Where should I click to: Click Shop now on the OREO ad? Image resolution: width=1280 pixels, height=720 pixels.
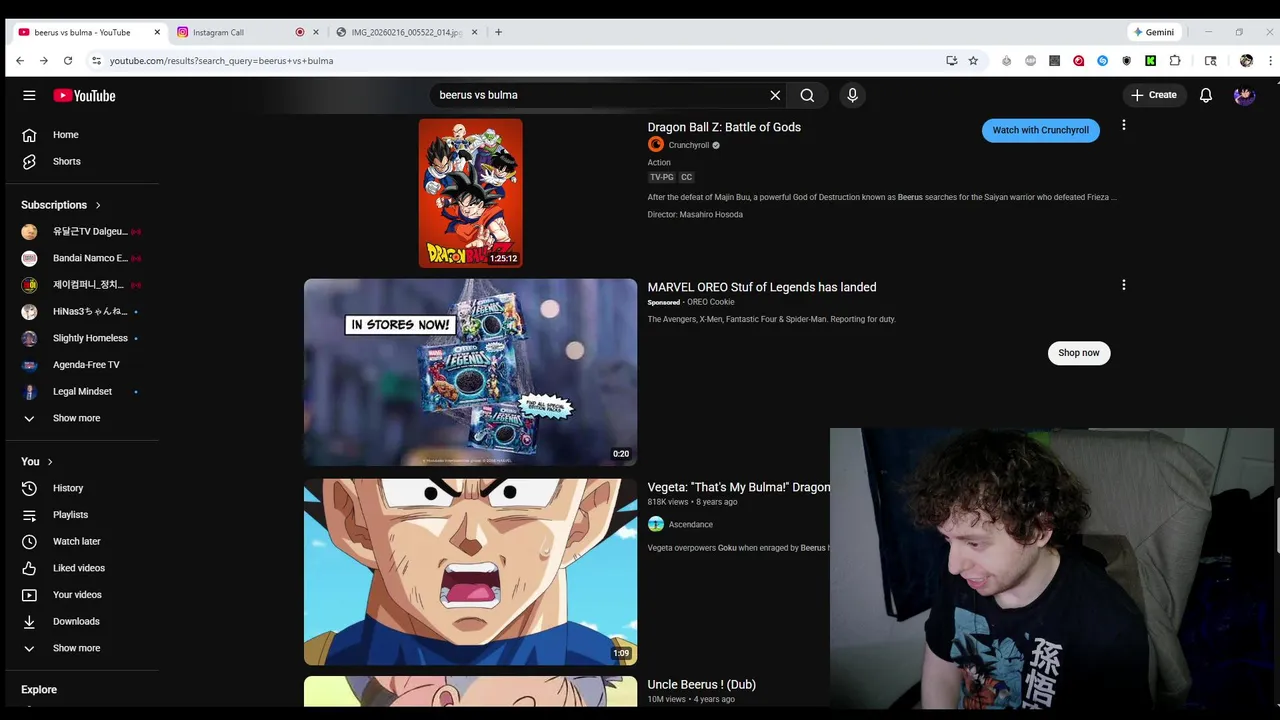pyautogui.click(x=1079, y=353)
